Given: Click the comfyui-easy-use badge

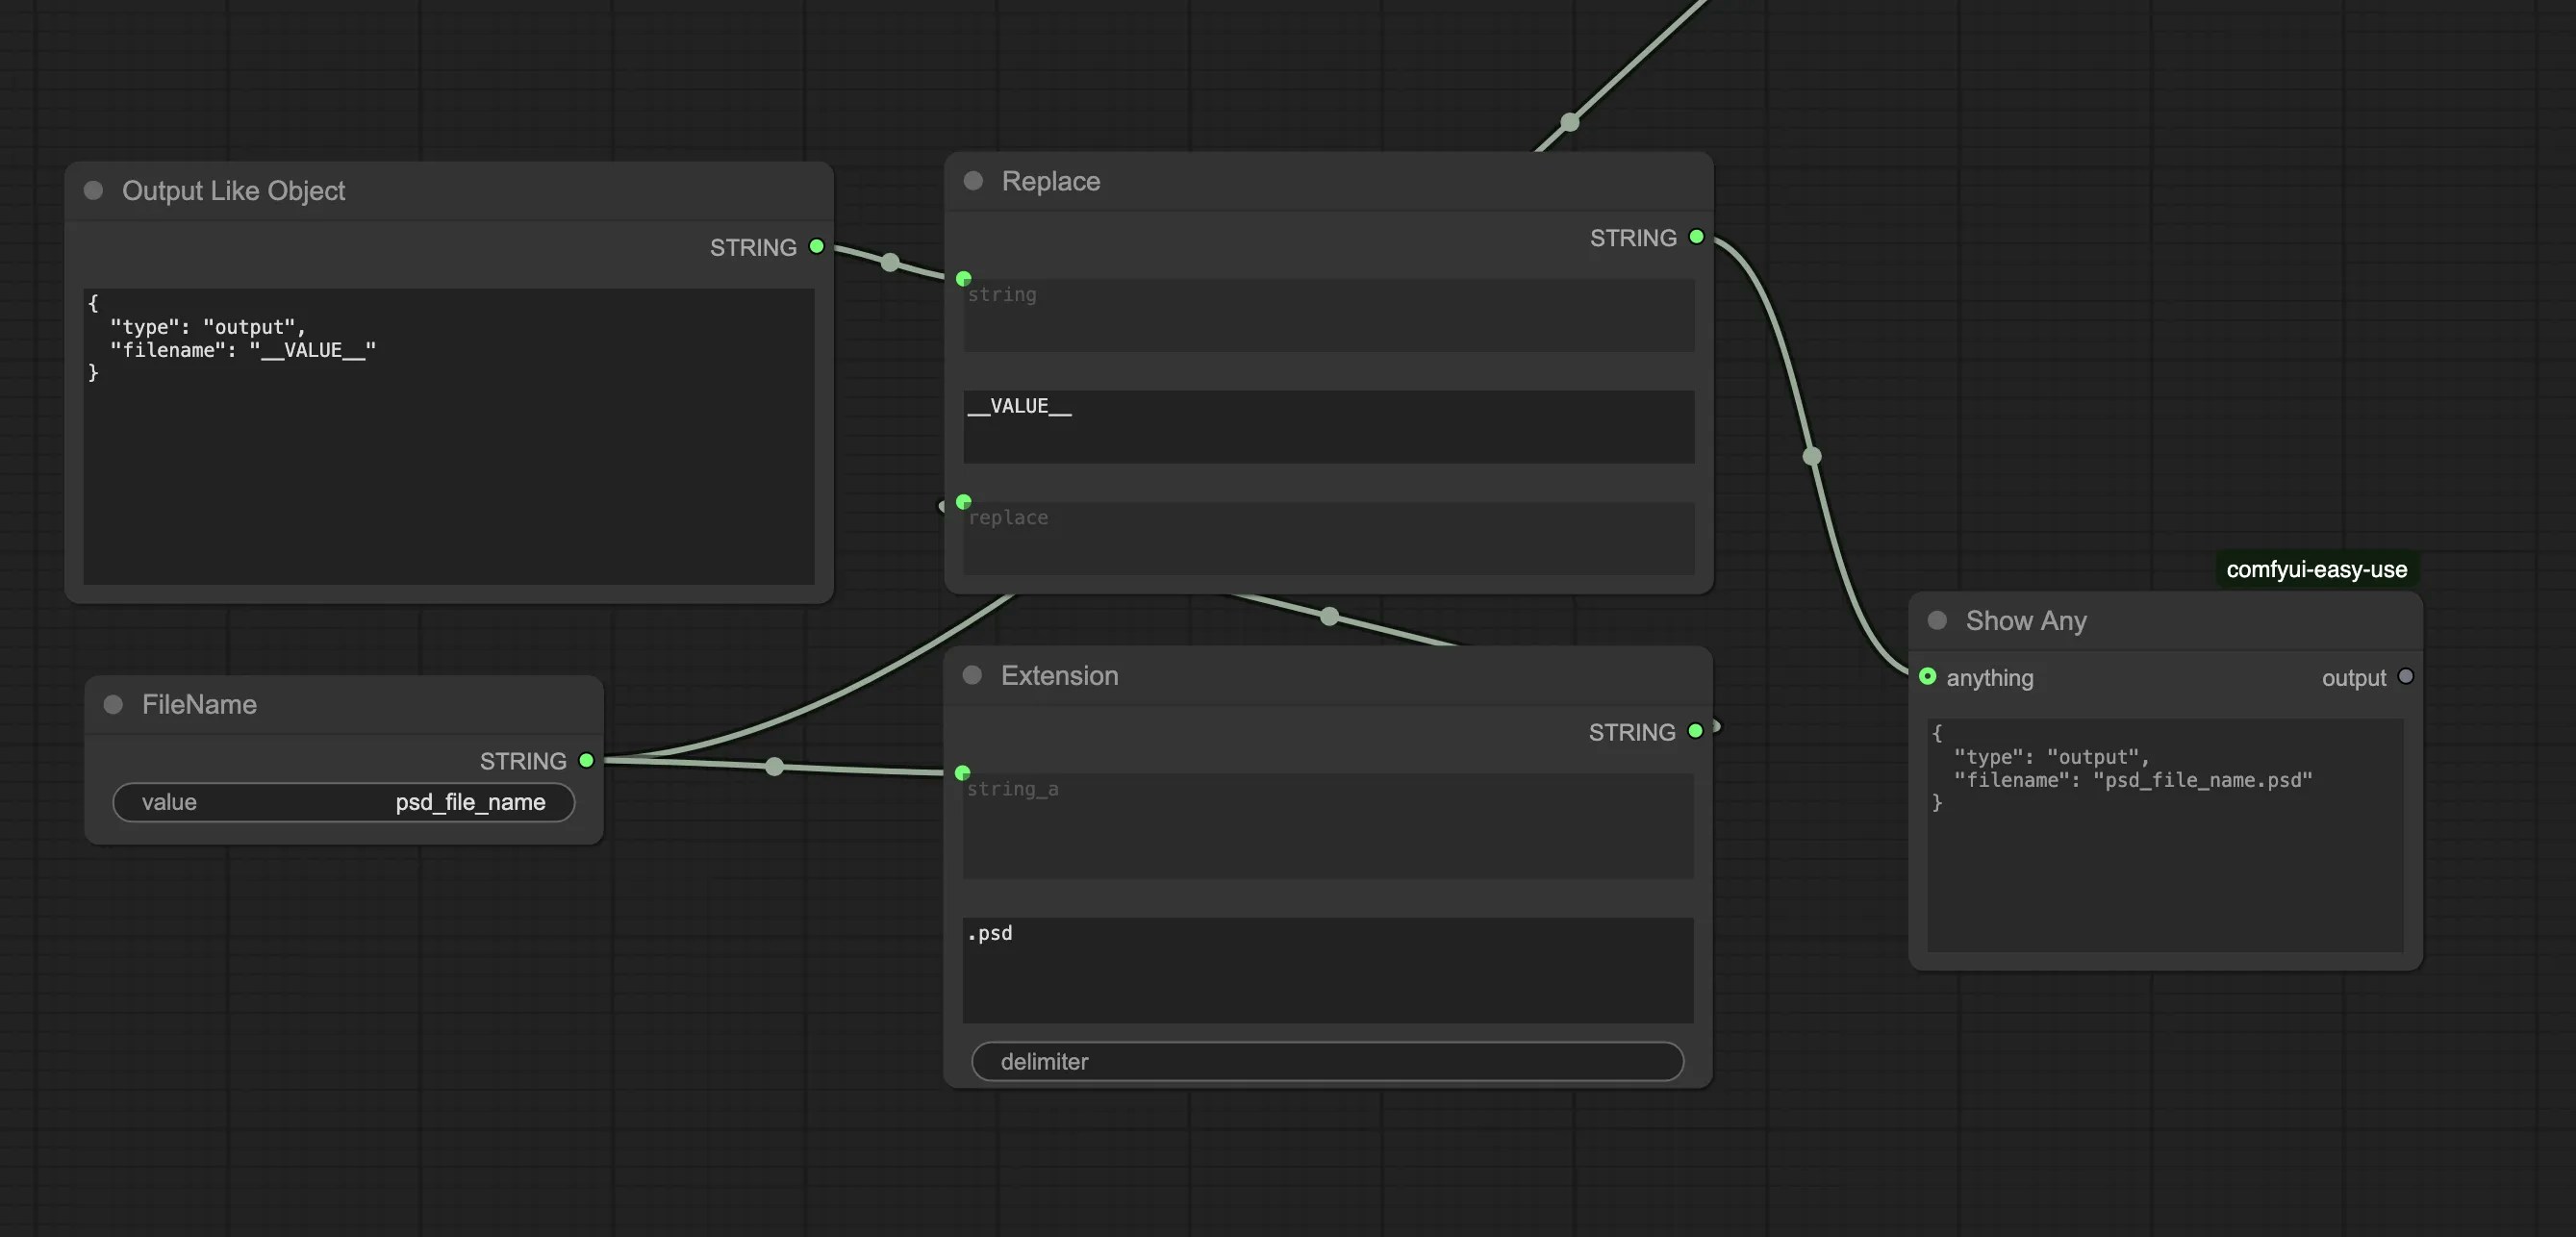Looking at the screenshot, I should (x=2316, y=569).
